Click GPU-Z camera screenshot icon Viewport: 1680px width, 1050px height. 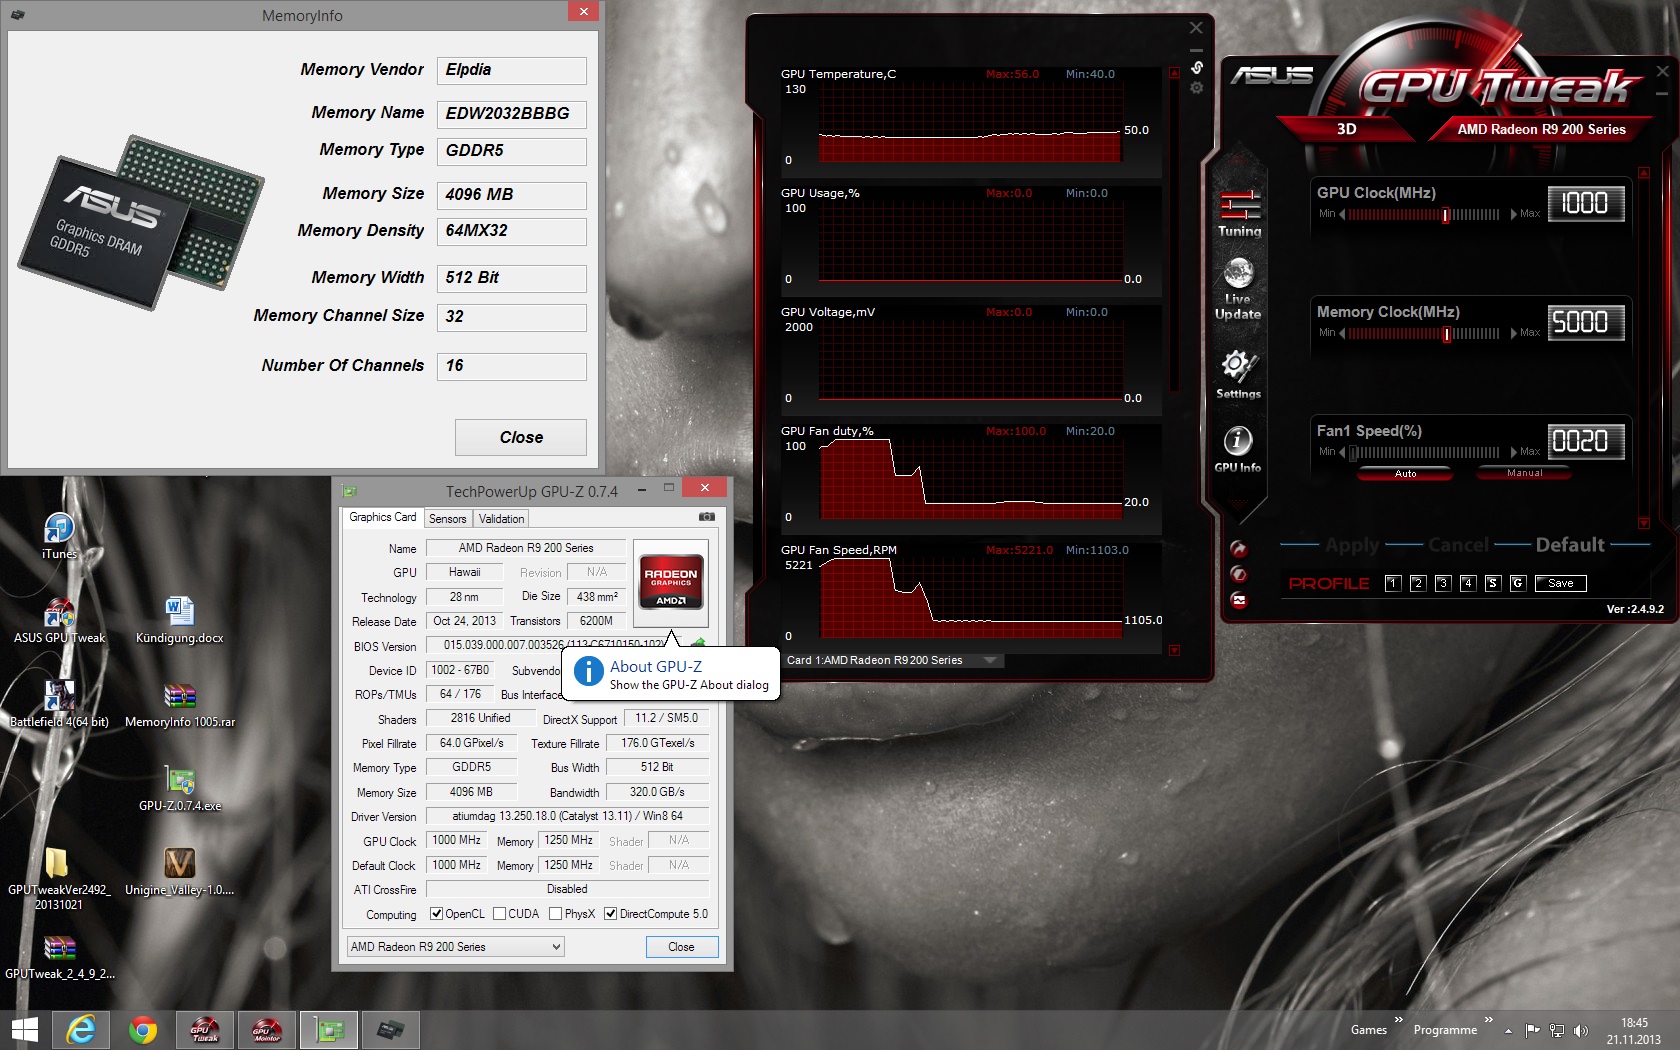pos(707,517)
